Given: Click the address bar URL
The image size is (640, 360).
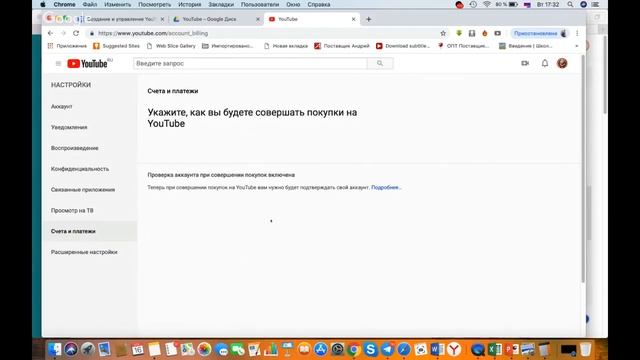Looking at the screenshot, I should pos(153,33).
